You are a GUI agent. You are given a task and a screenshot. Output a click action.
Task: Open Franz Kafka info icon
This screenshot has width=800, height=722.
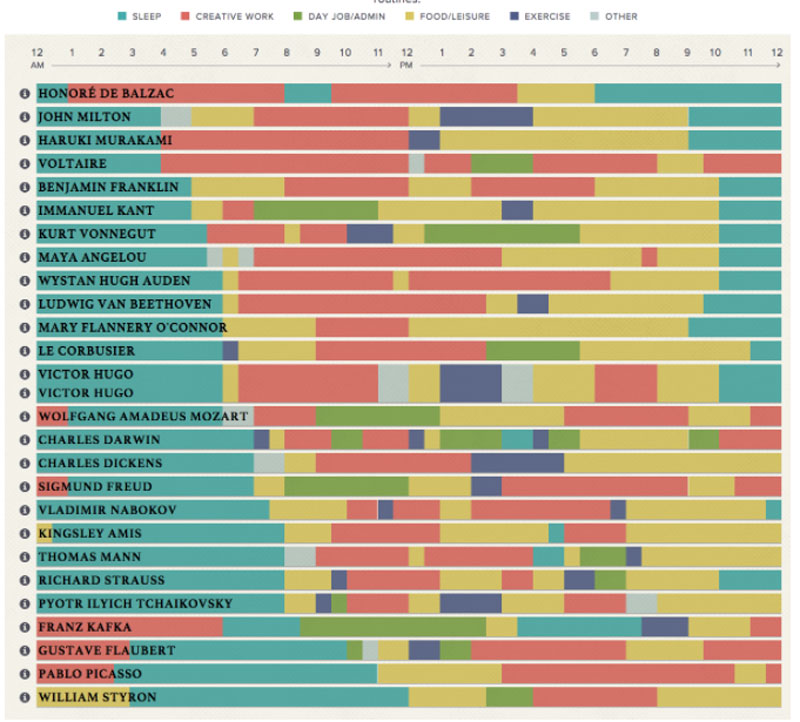24,628
